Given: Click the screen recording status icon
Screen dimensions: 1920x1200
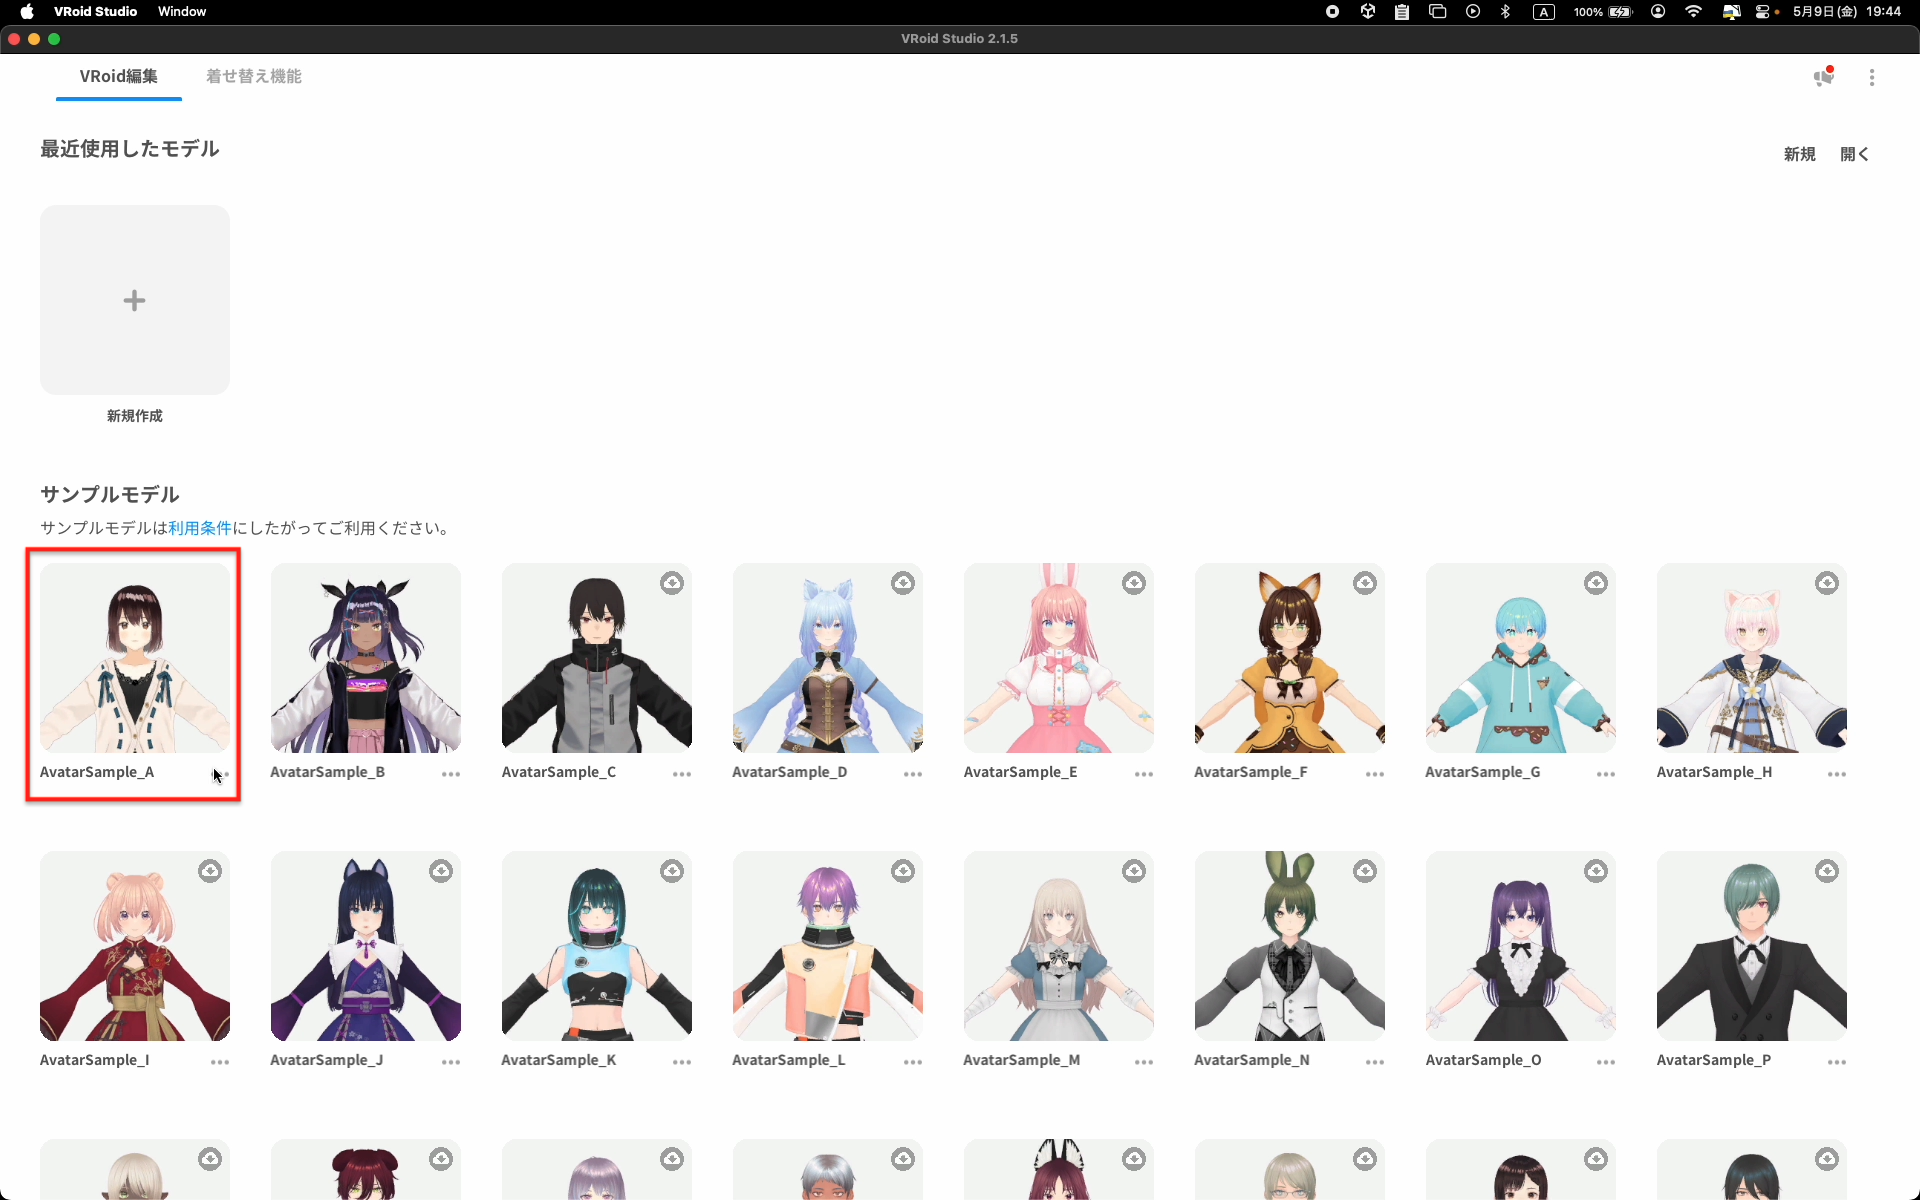Looking at the screenshot, I should point(1332,11).
